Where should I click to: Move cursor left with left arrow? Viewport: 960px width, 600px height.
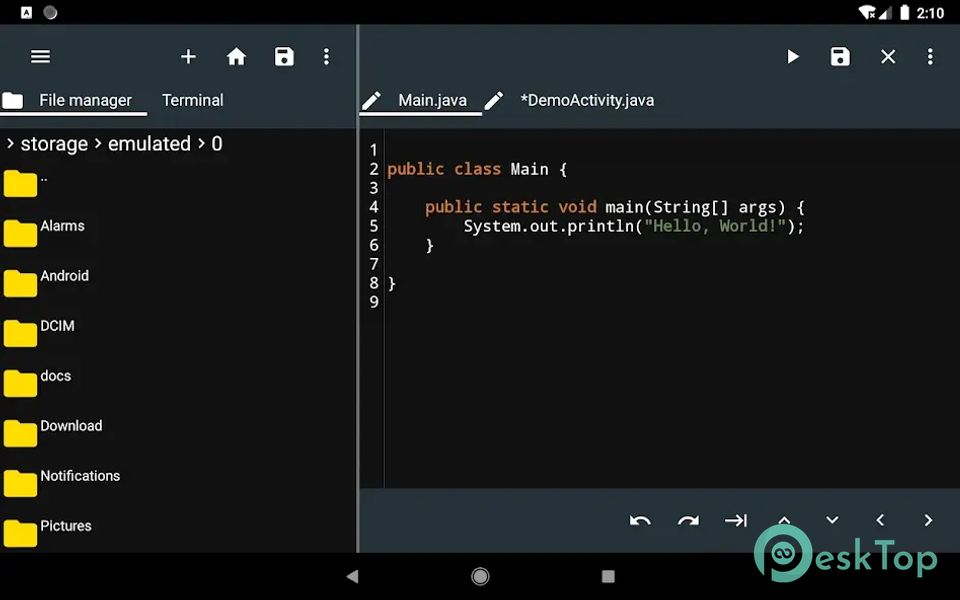point(880,520)
